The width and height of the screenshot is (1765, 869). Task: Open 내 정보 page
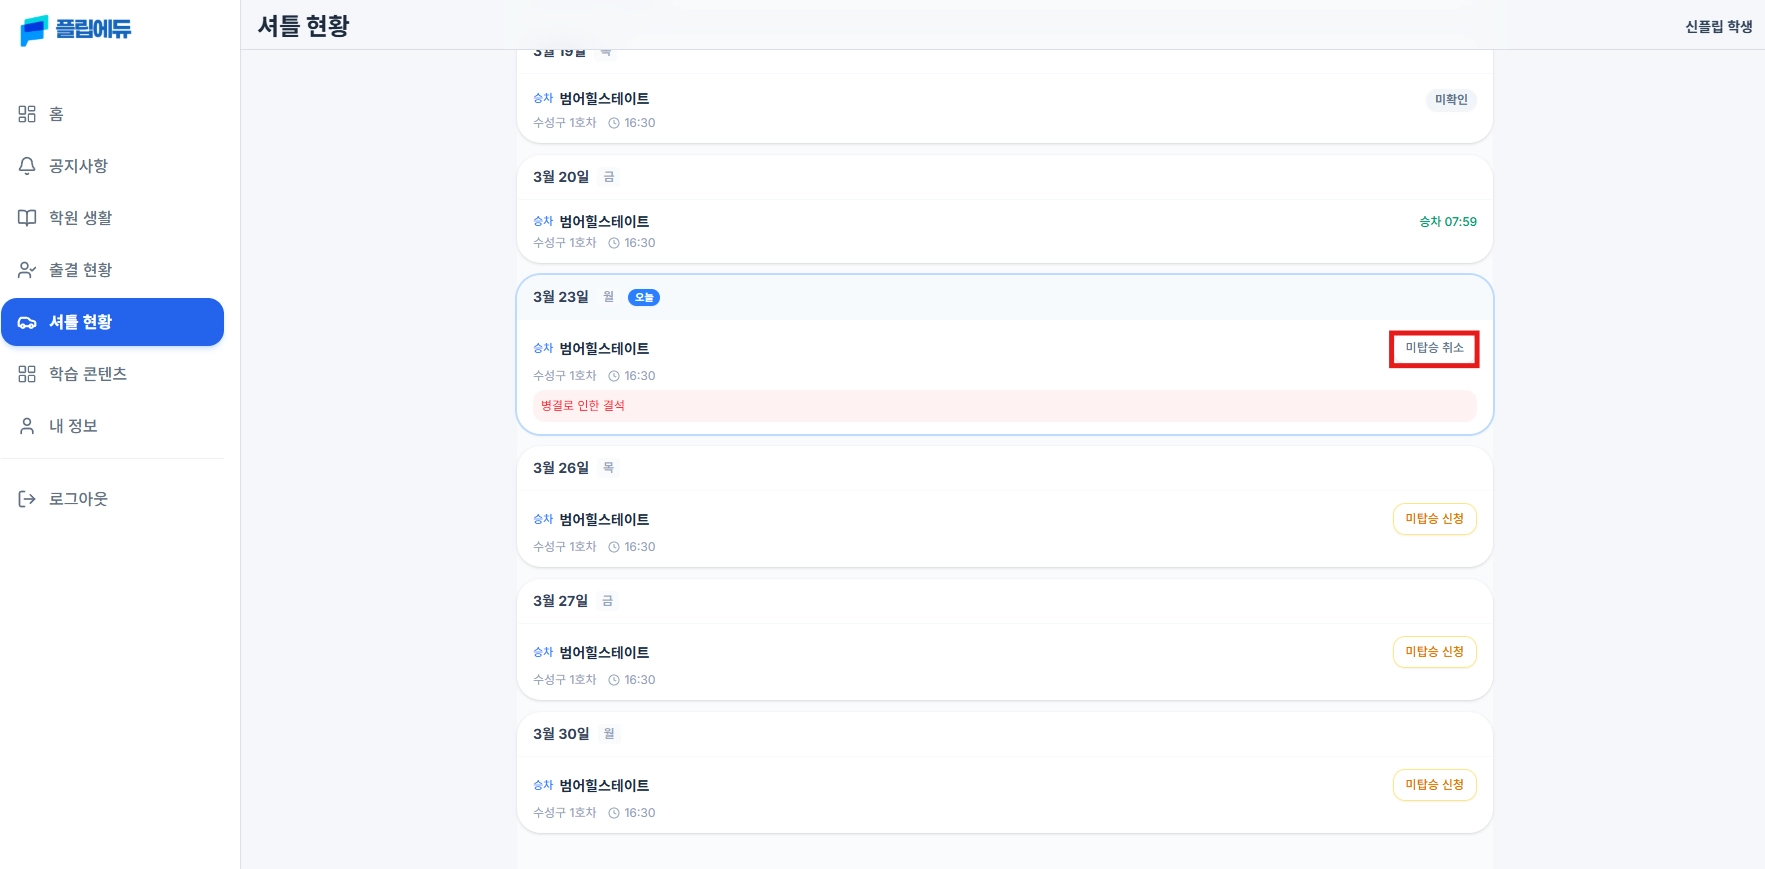[112, 426]
